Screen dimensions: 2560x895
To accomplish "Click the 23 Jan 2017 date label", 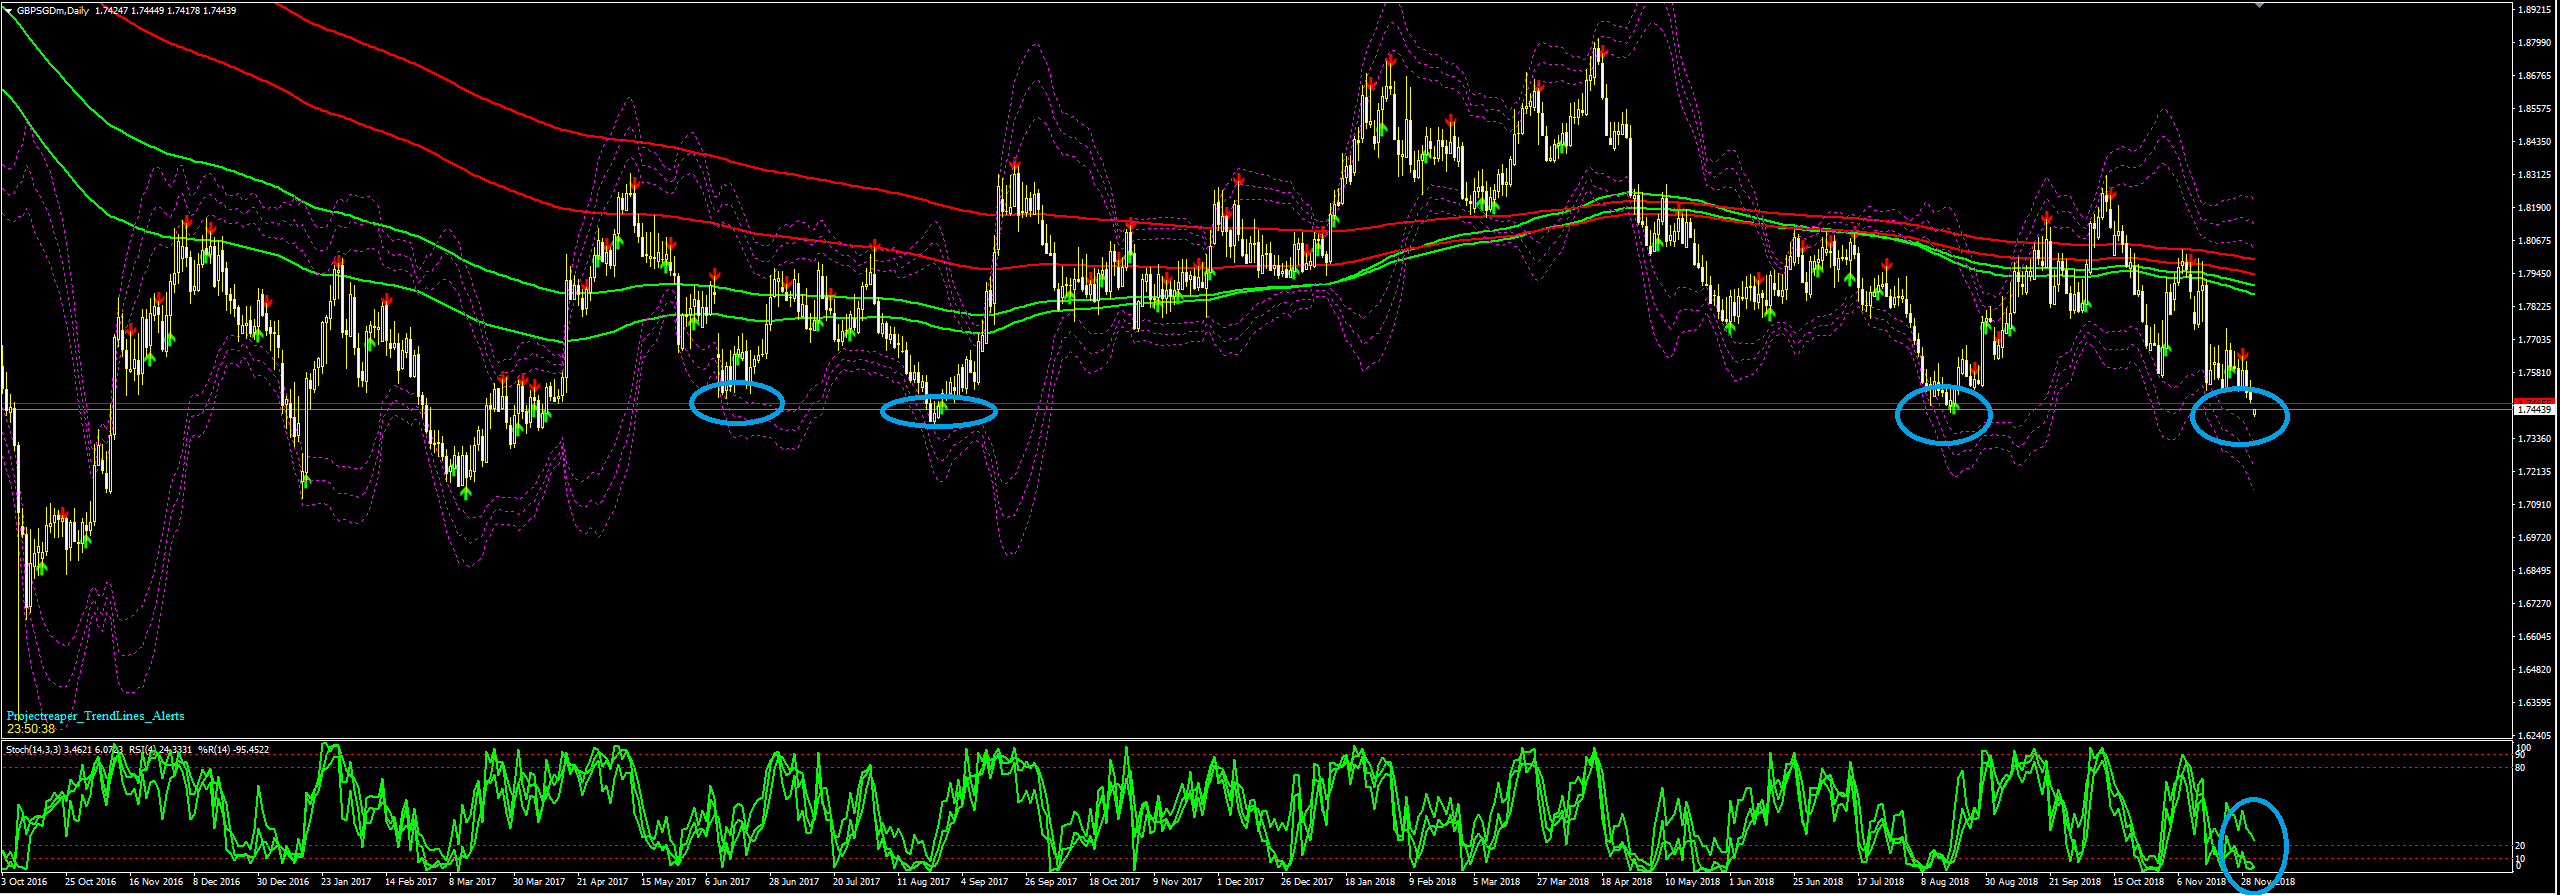I will click(346, 882).
